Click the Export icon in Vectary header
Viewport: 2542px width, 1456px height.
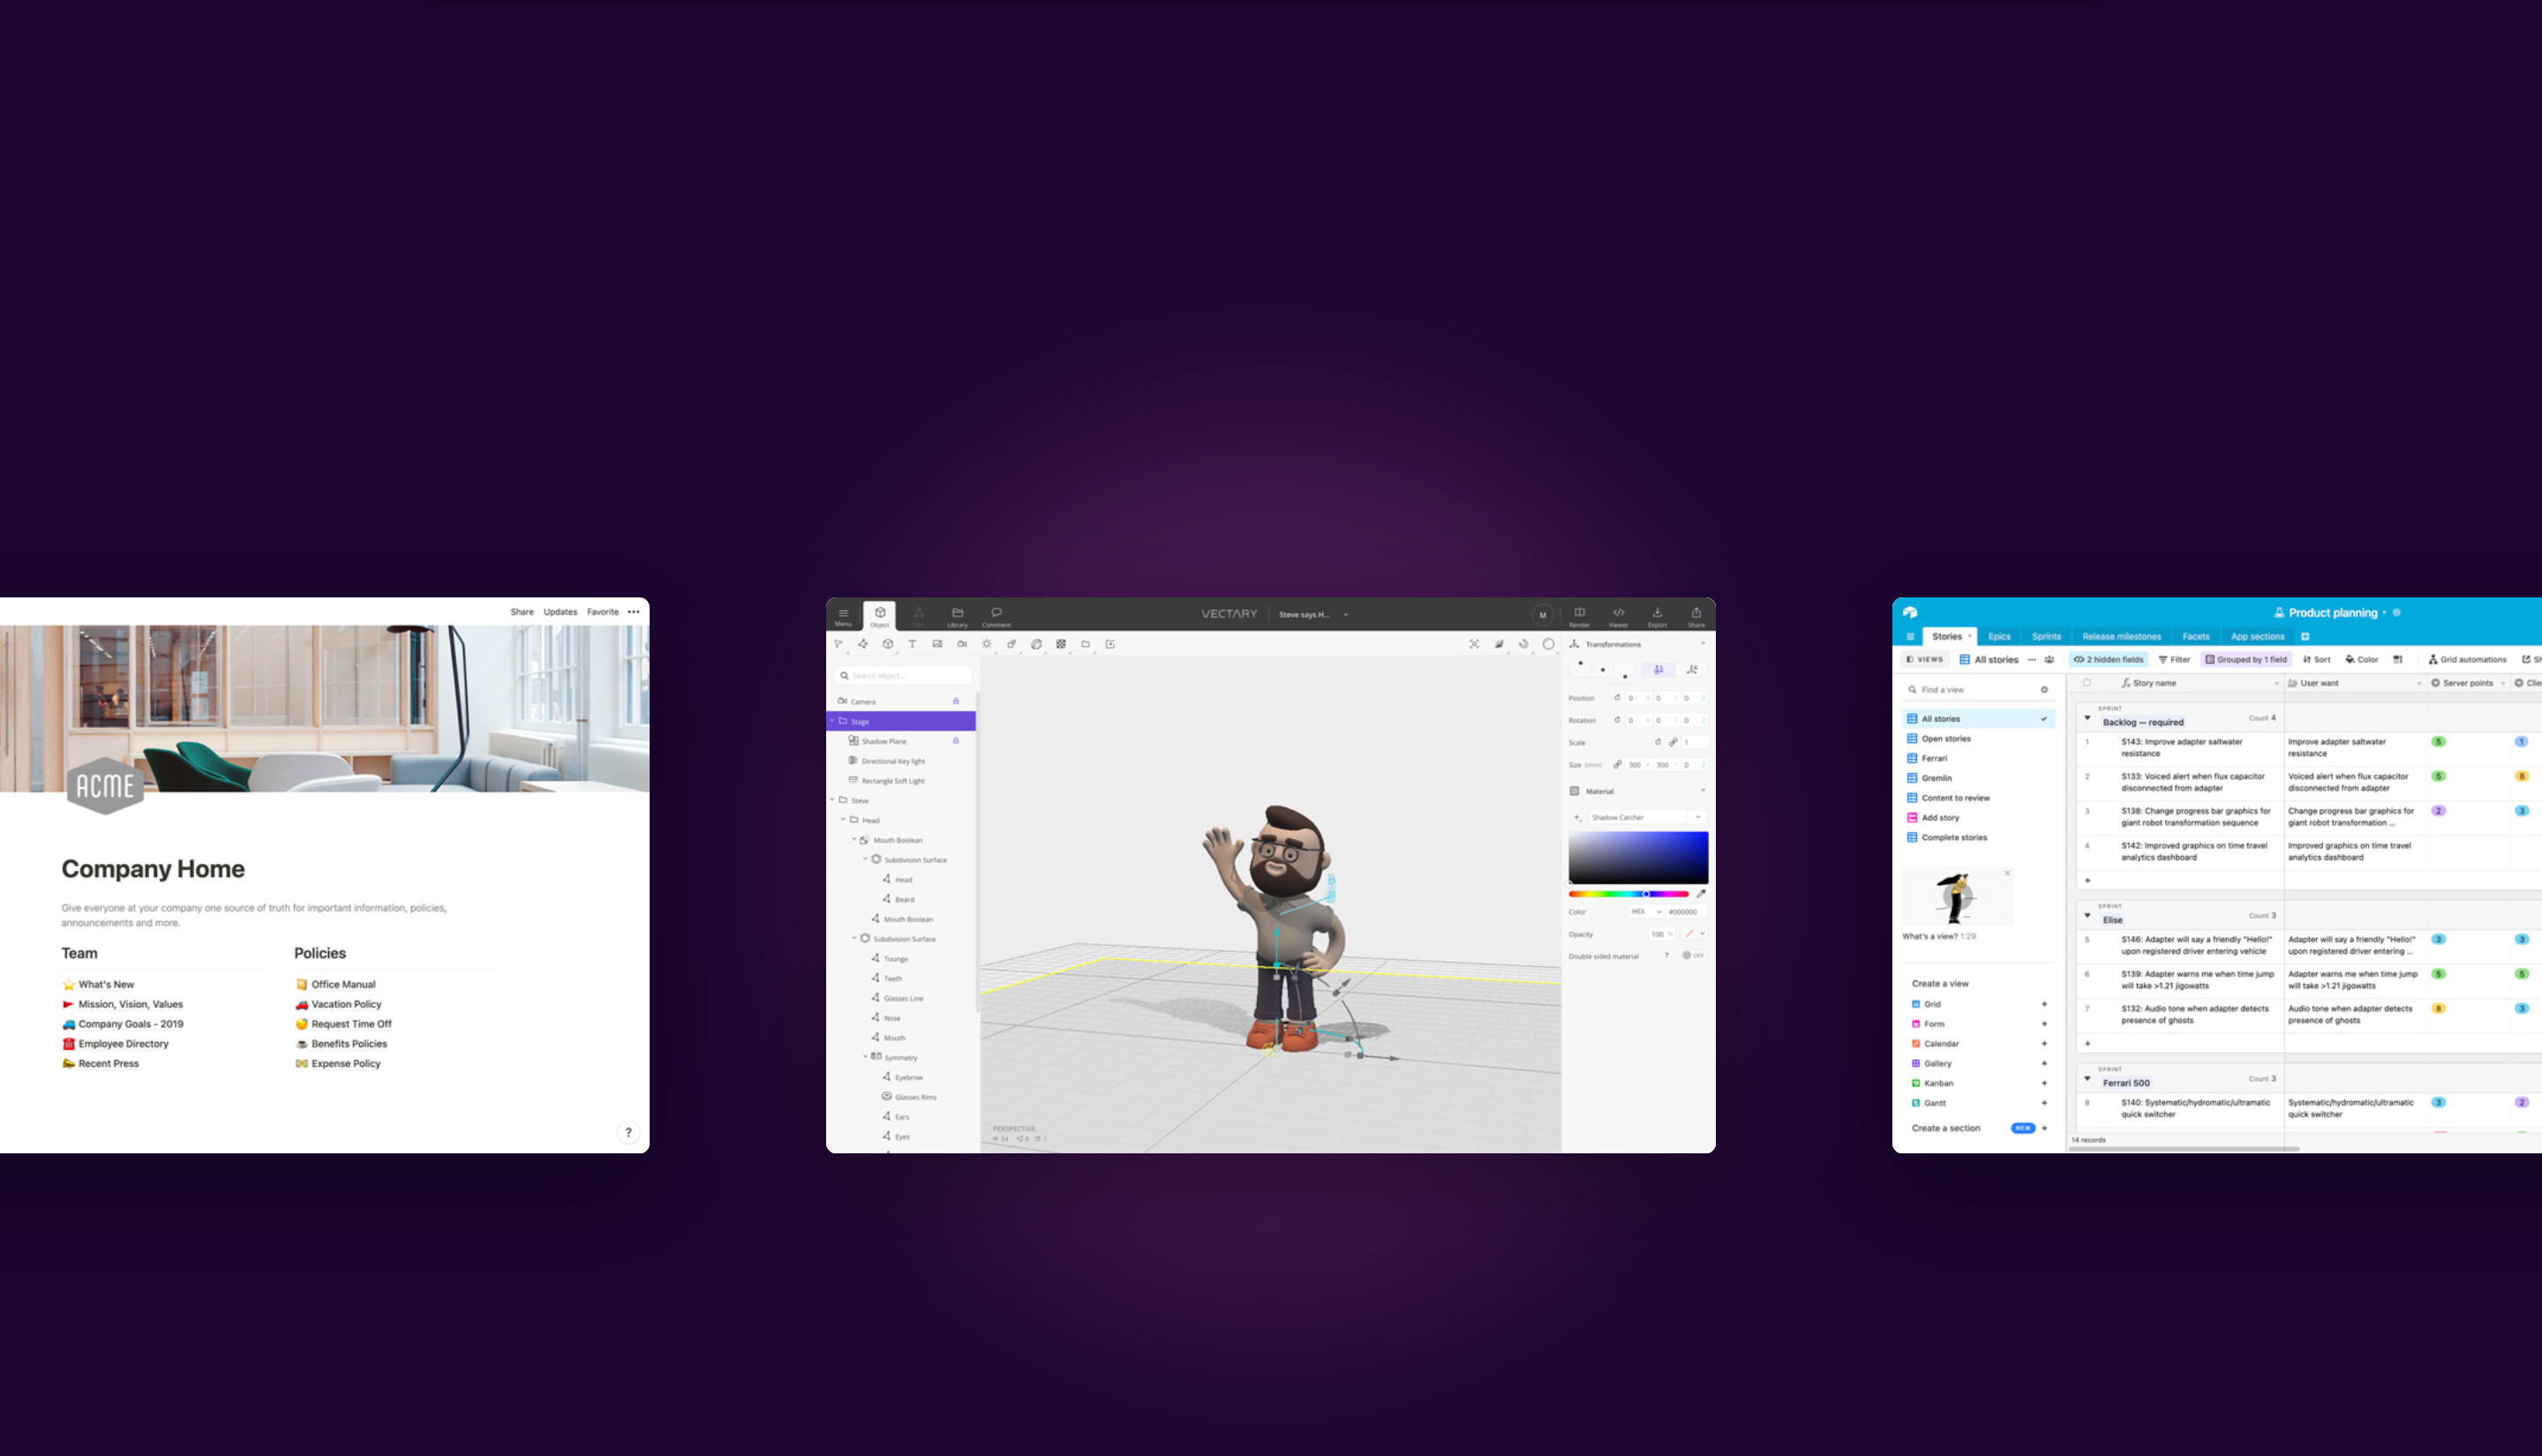[1657, 614]
